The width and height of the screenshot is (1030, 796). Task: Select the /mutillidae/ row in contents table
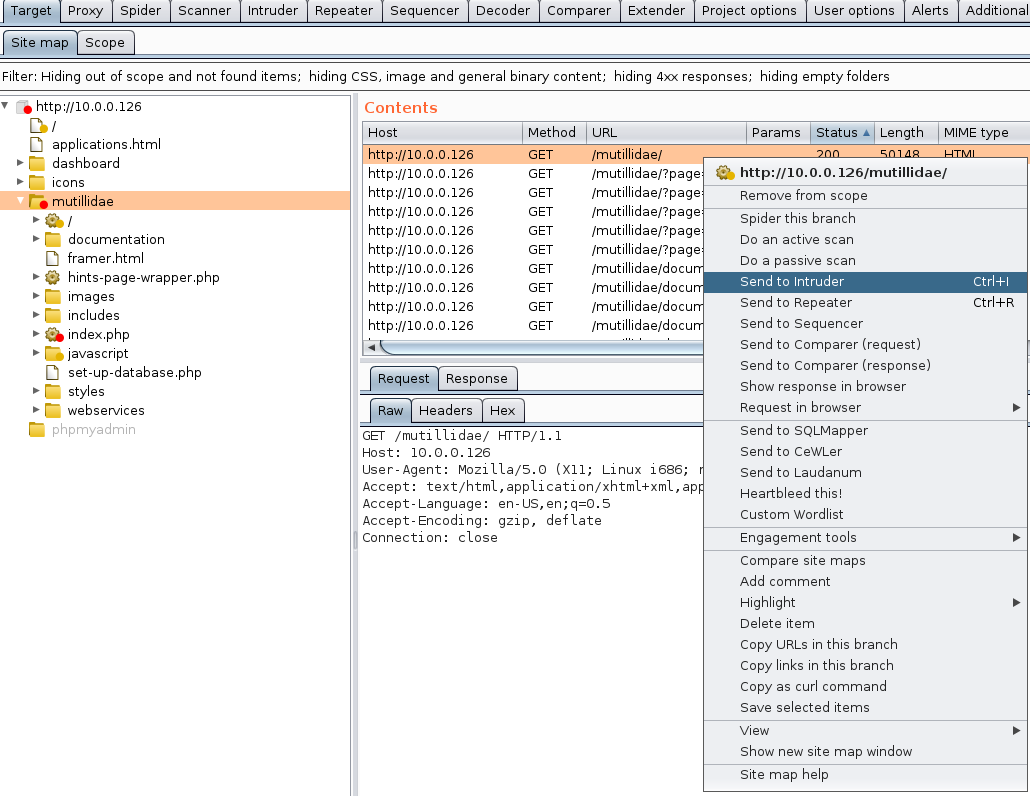[x=533, y=154]
